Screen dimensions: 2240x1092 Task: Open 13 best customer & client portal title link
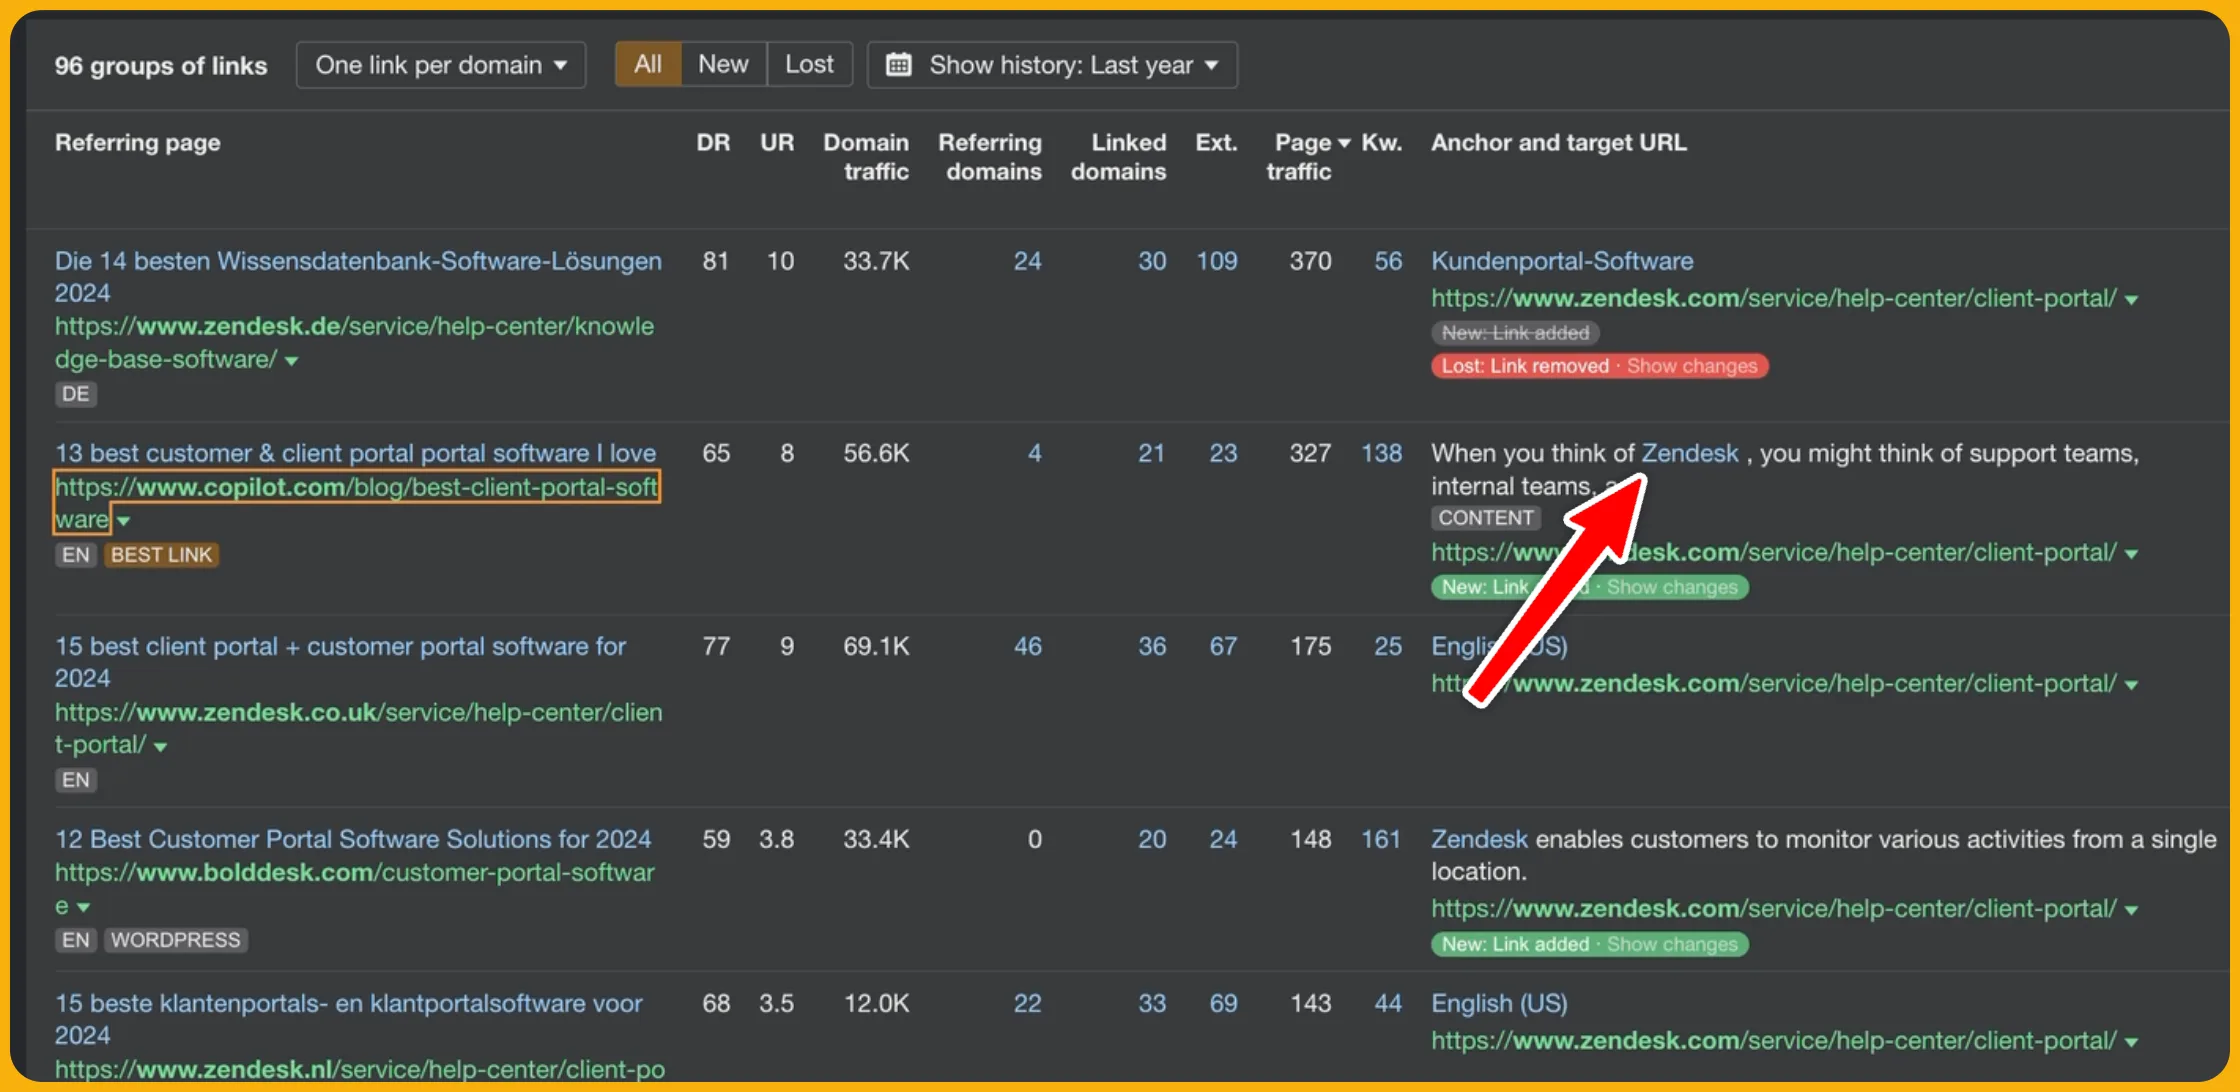pyautogui.click(x=355, y=453)
